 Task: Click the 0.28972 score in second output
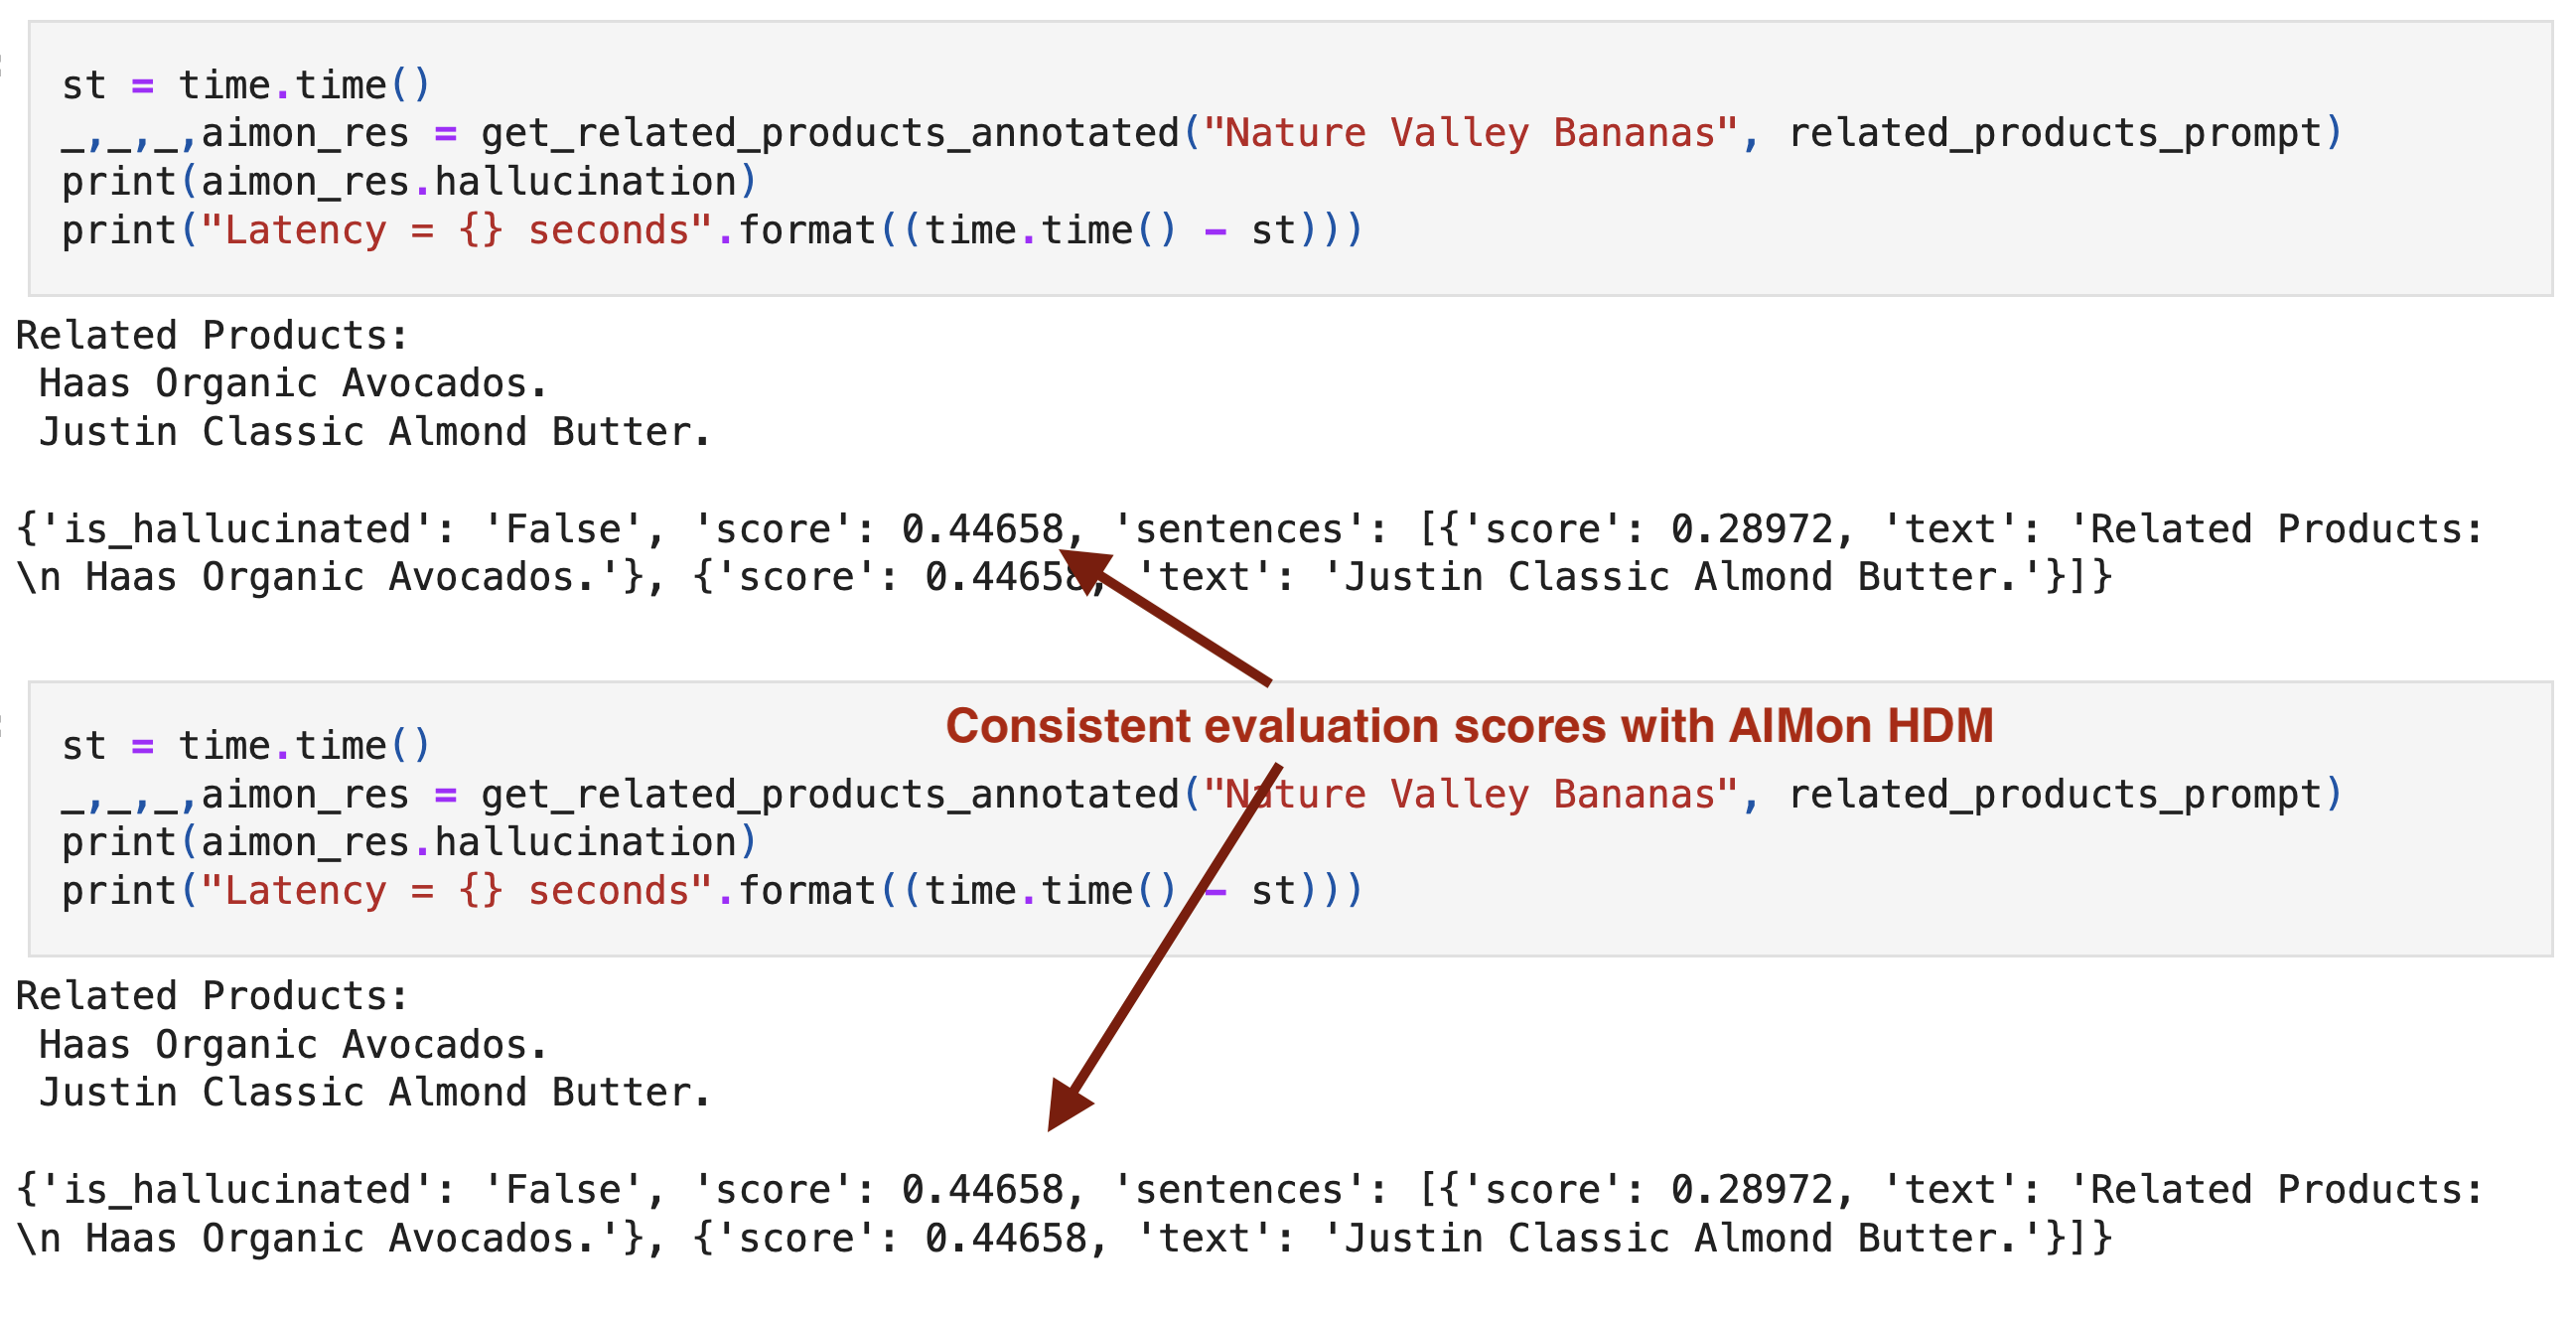pyautogui.click(x=1751, y=1191)
